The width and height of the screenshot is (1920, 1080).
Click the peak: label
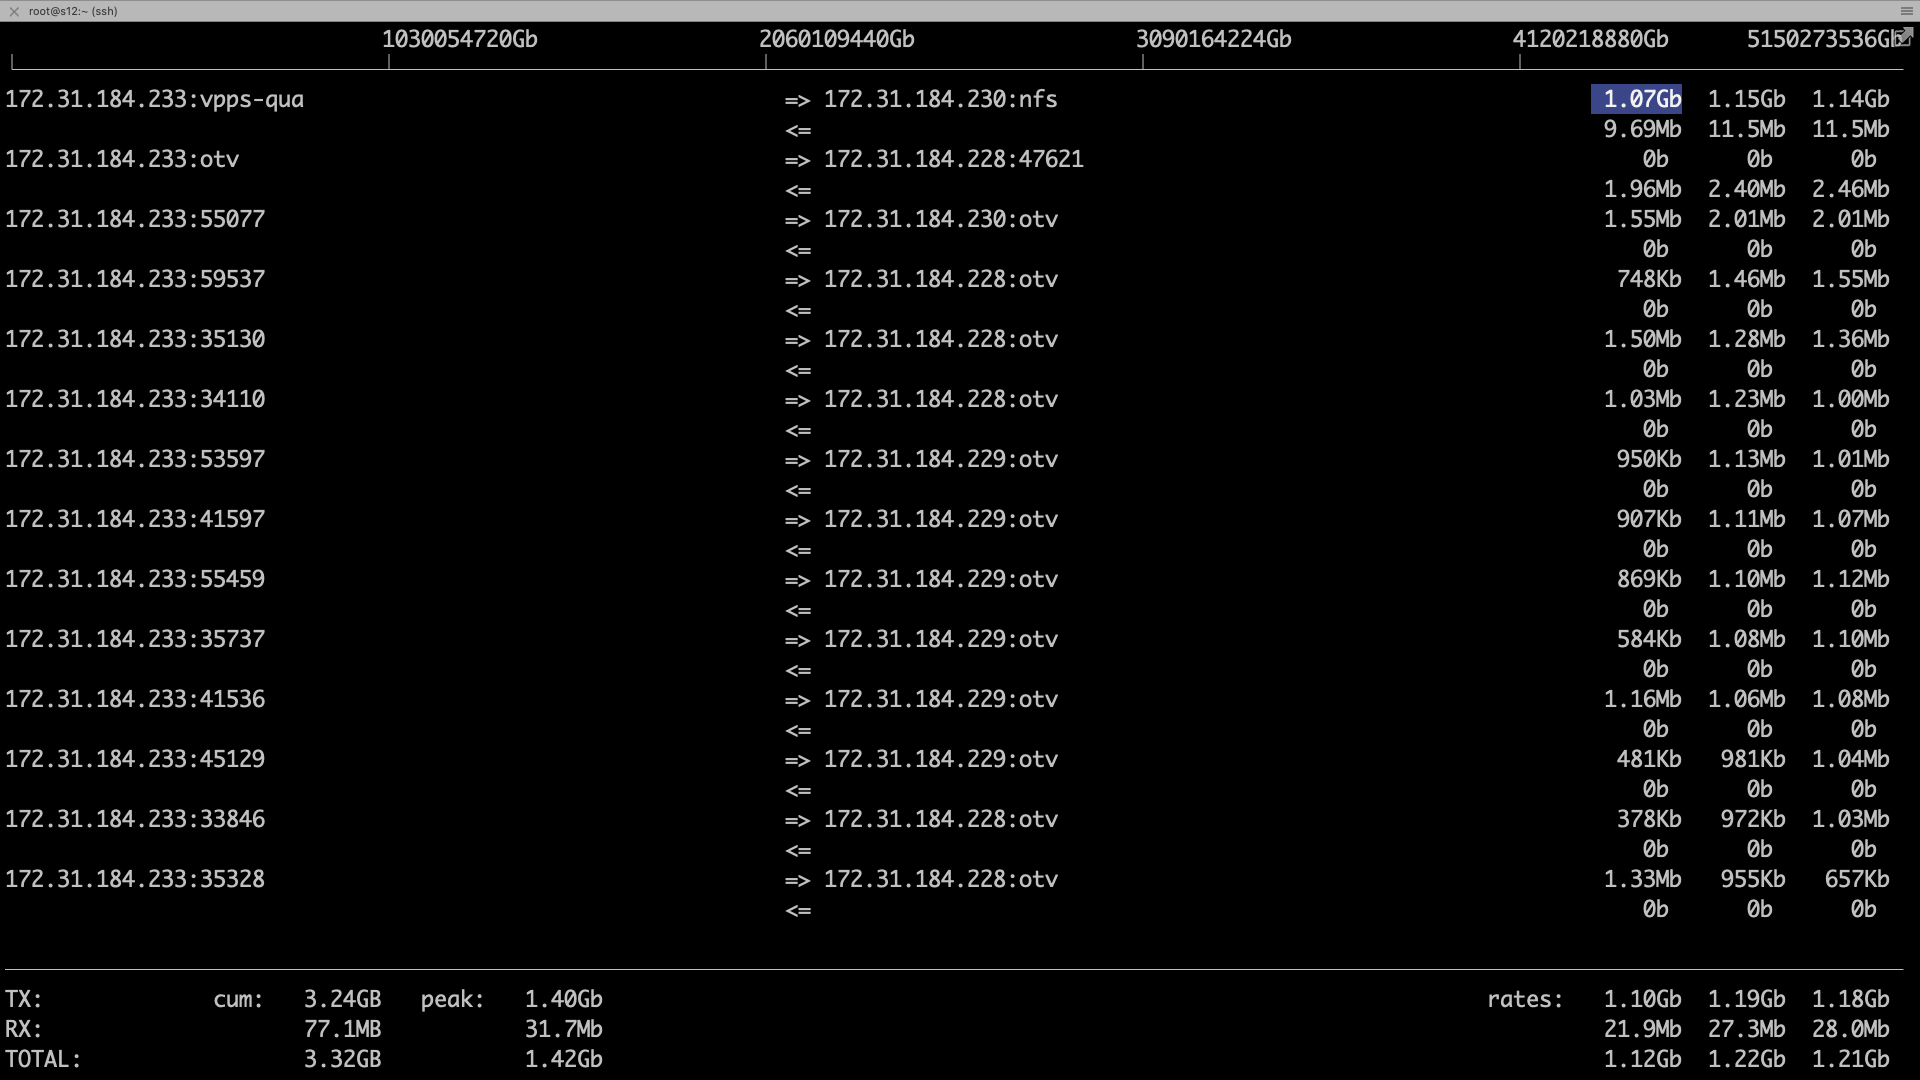[453, 999]
